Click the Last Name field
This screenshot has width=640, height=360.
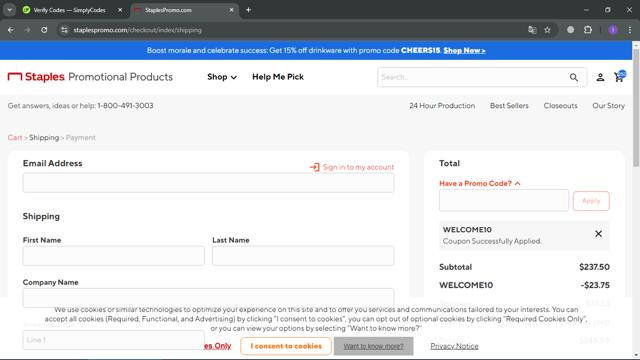tap(303, 256)
